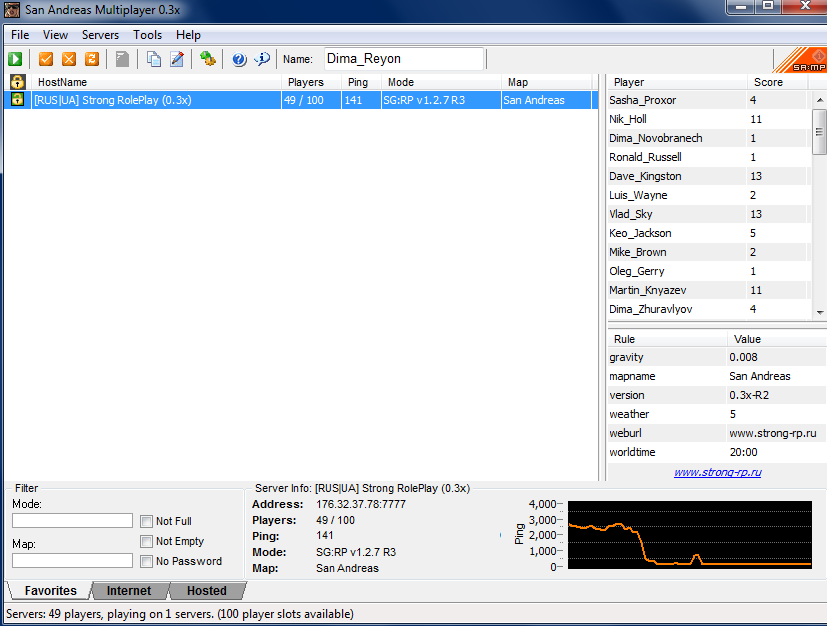The height and width of the screenshot is (626, 827).
Task: Open the Servers menu
Action: 100,35
